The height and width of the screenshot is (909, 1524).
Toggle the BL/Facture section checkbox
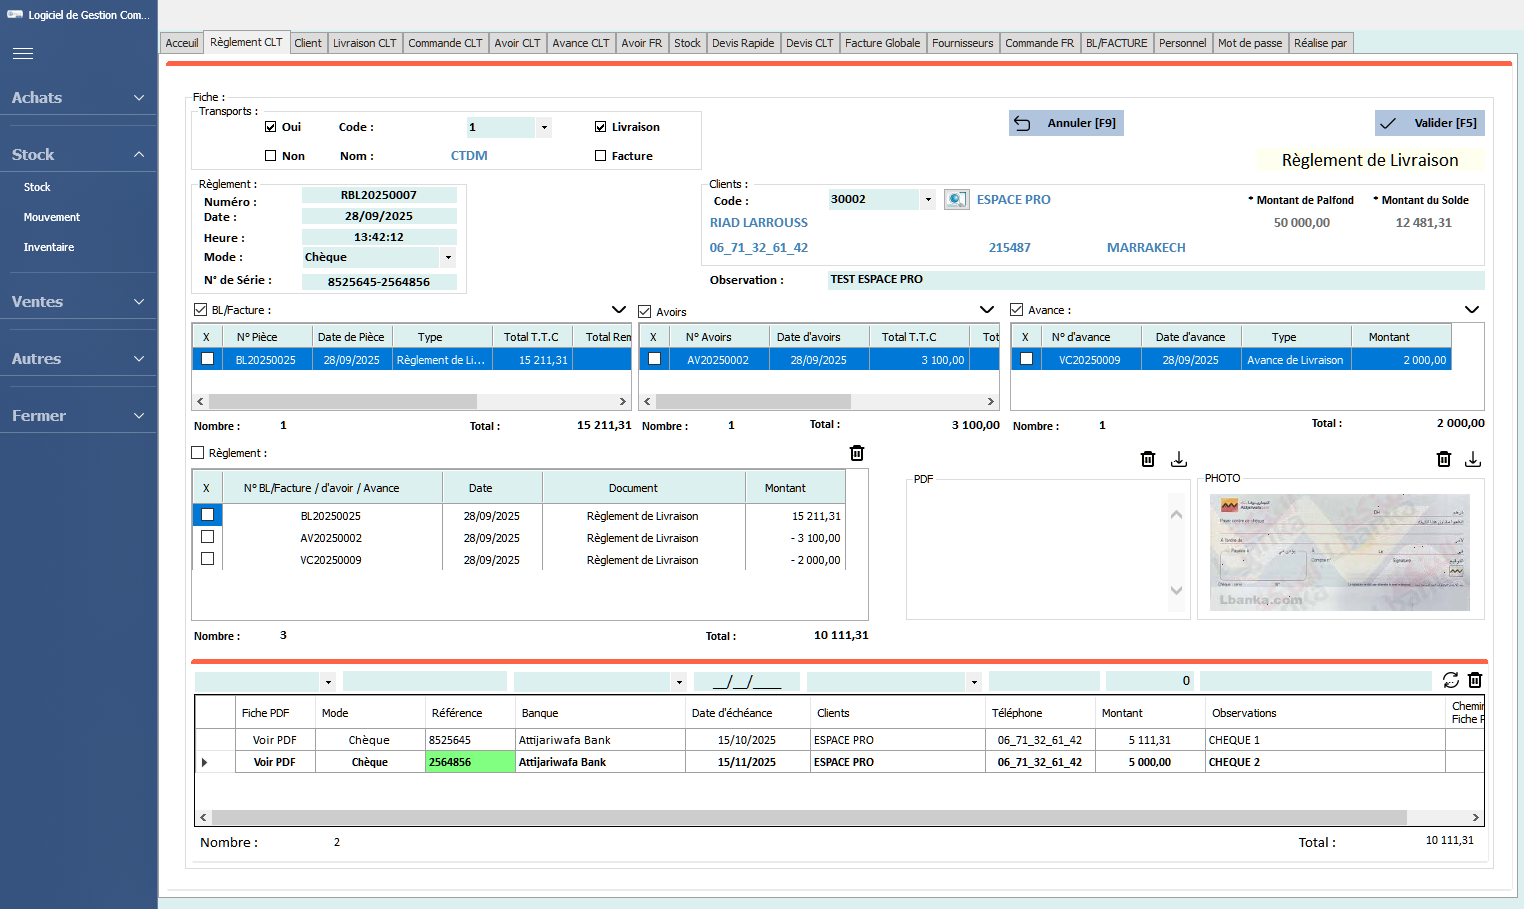click(200, 310)
